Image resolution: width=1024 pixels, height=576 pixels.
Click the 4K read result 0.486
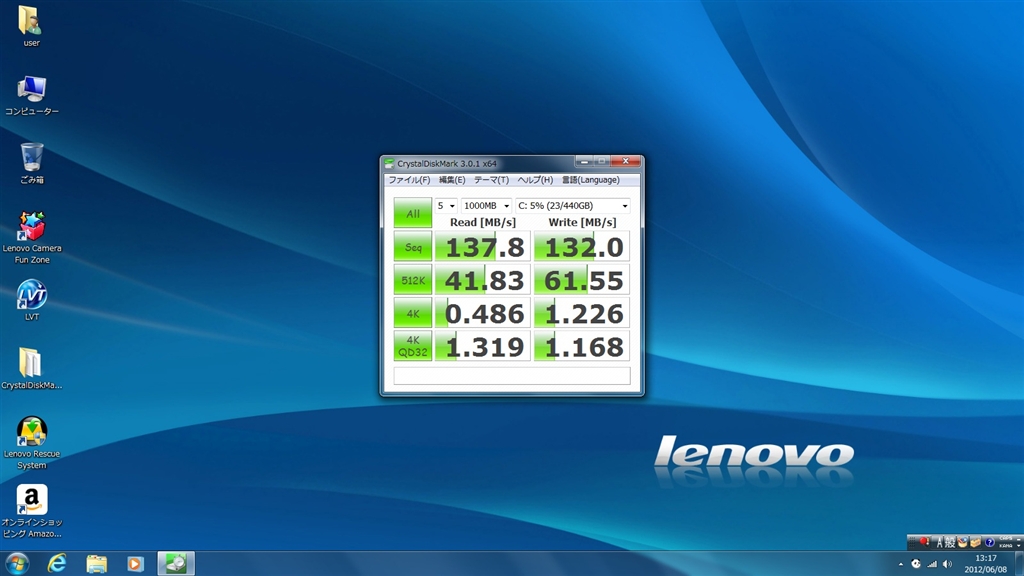(x=483, y=313)
